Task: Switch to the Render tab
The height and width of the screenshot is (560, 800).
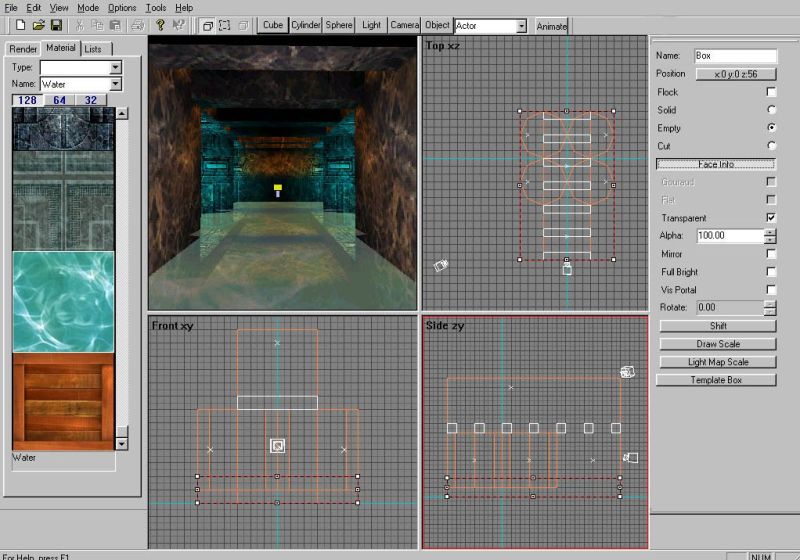Action: [x=23, y=49]
